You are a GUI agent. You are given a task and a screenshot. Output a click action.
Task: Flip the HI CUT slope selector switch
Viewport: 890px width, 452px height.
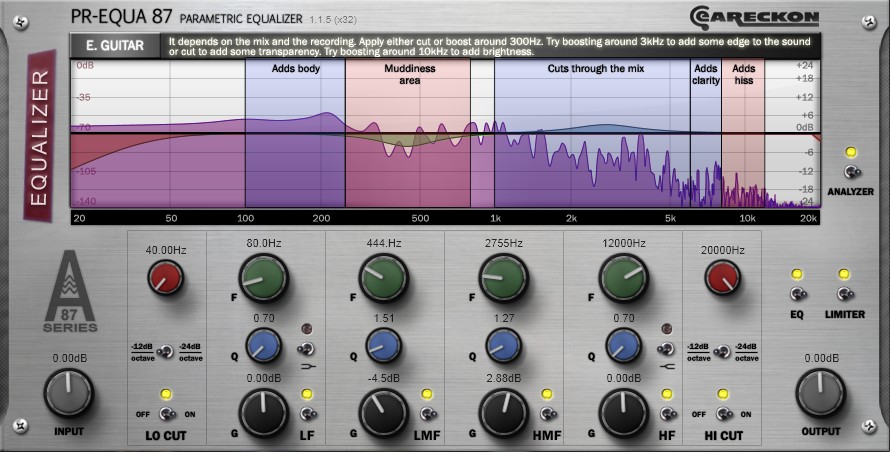click(723, 351)
